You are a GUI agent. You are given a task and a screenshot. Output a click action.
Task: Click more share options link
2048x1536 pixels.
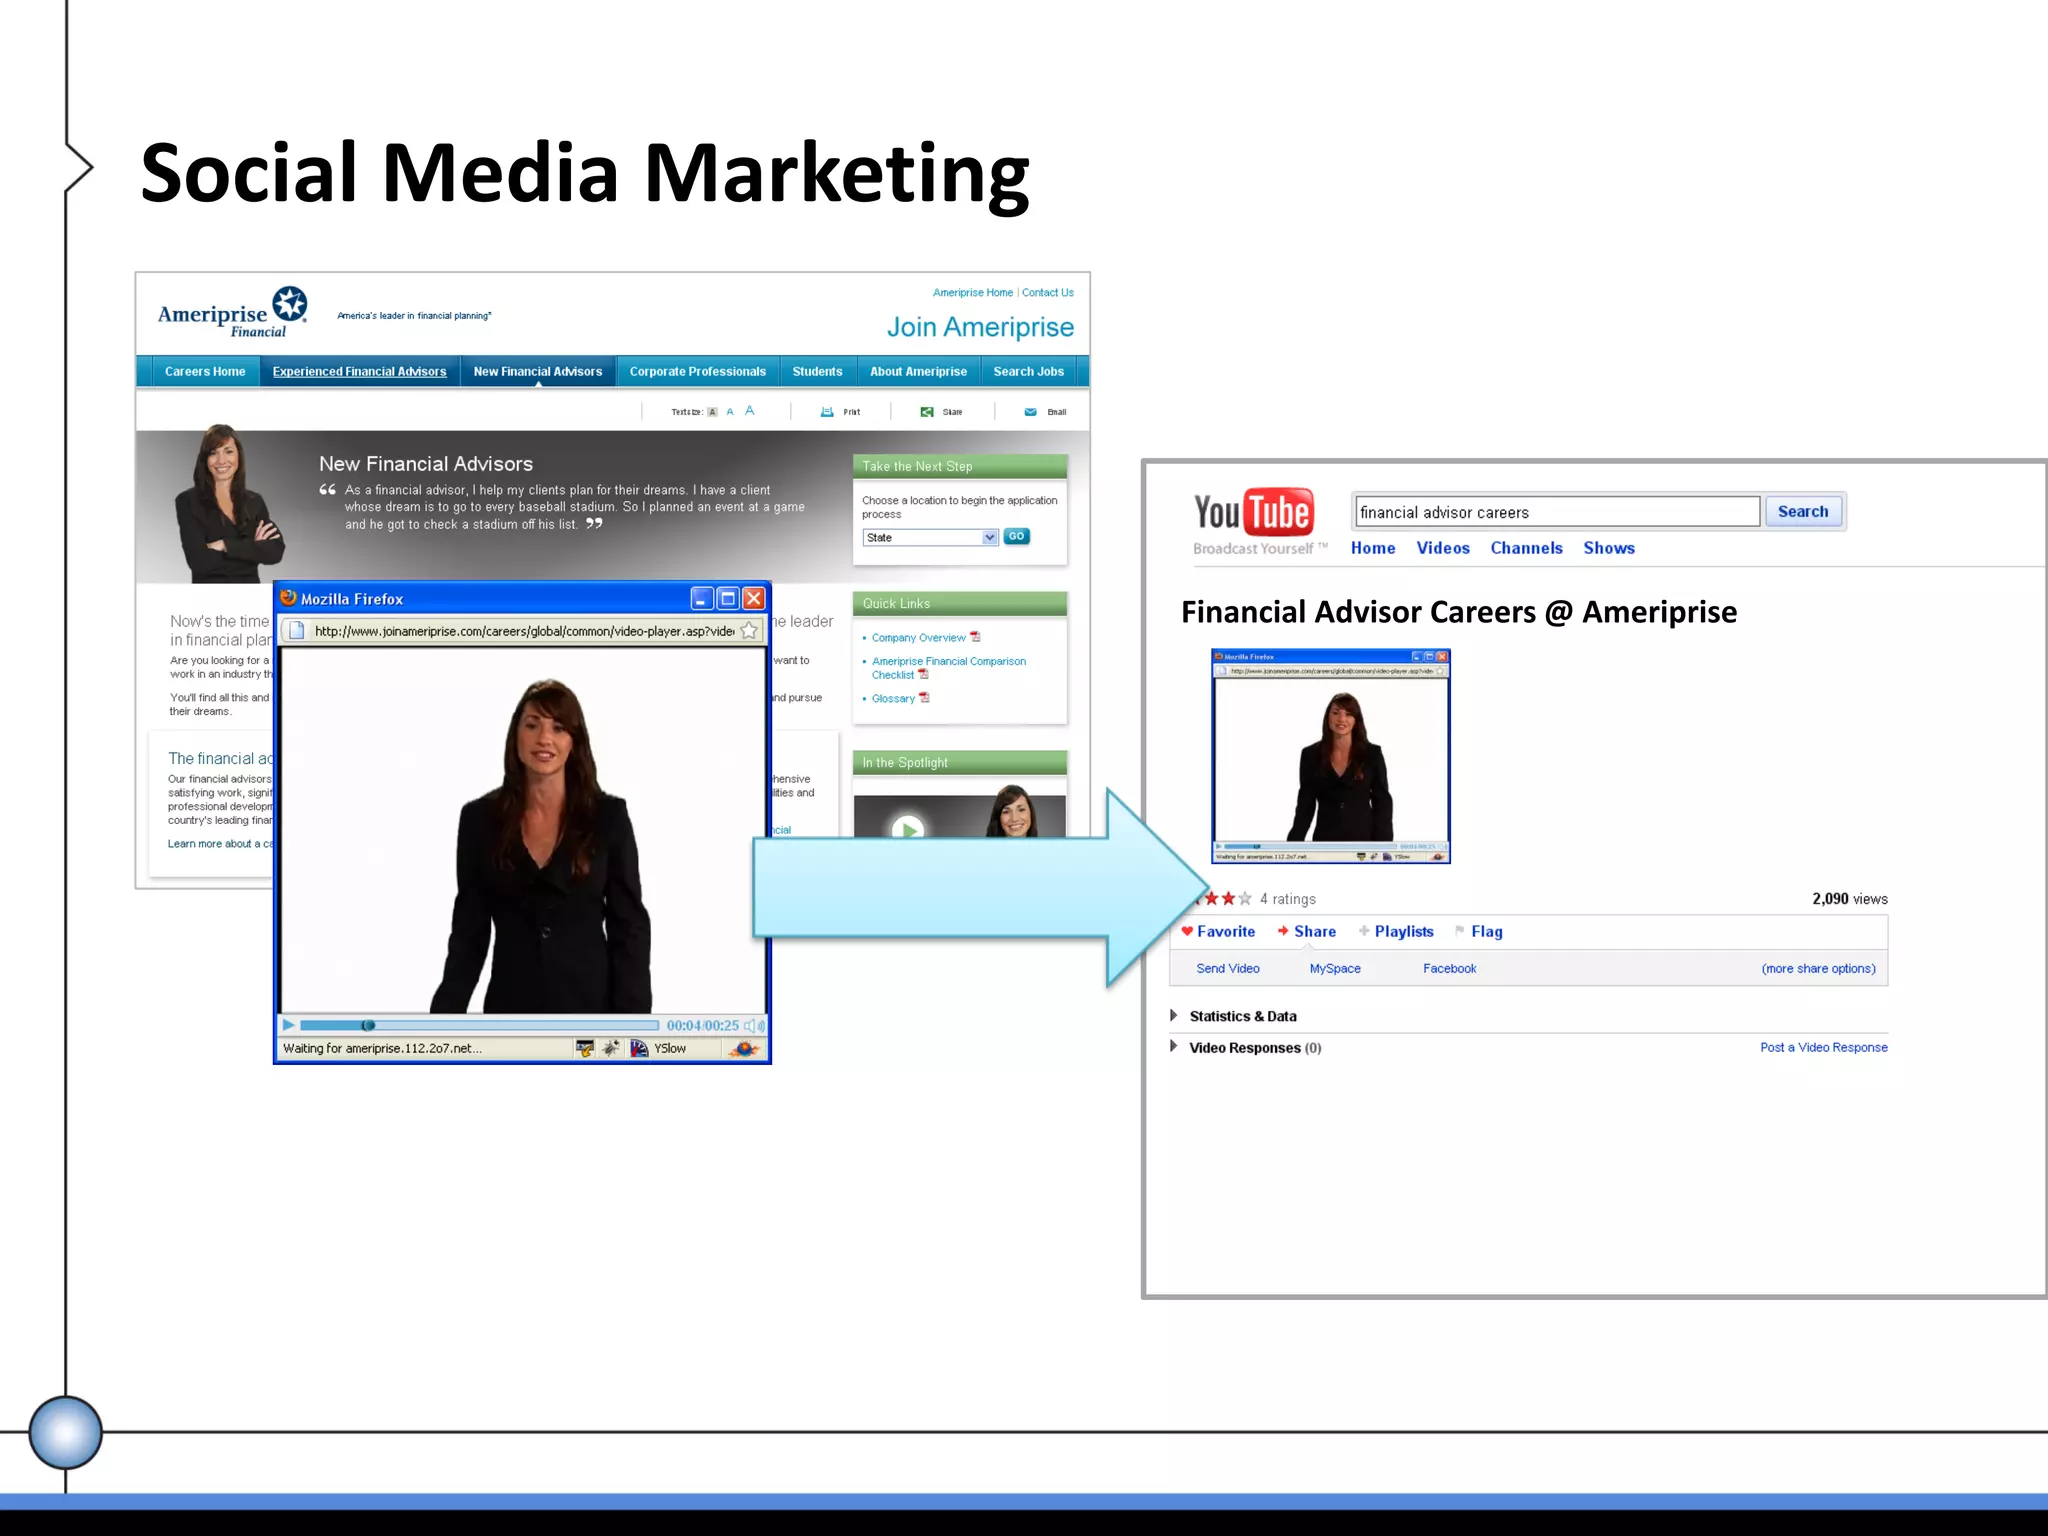click(1818, 968)
